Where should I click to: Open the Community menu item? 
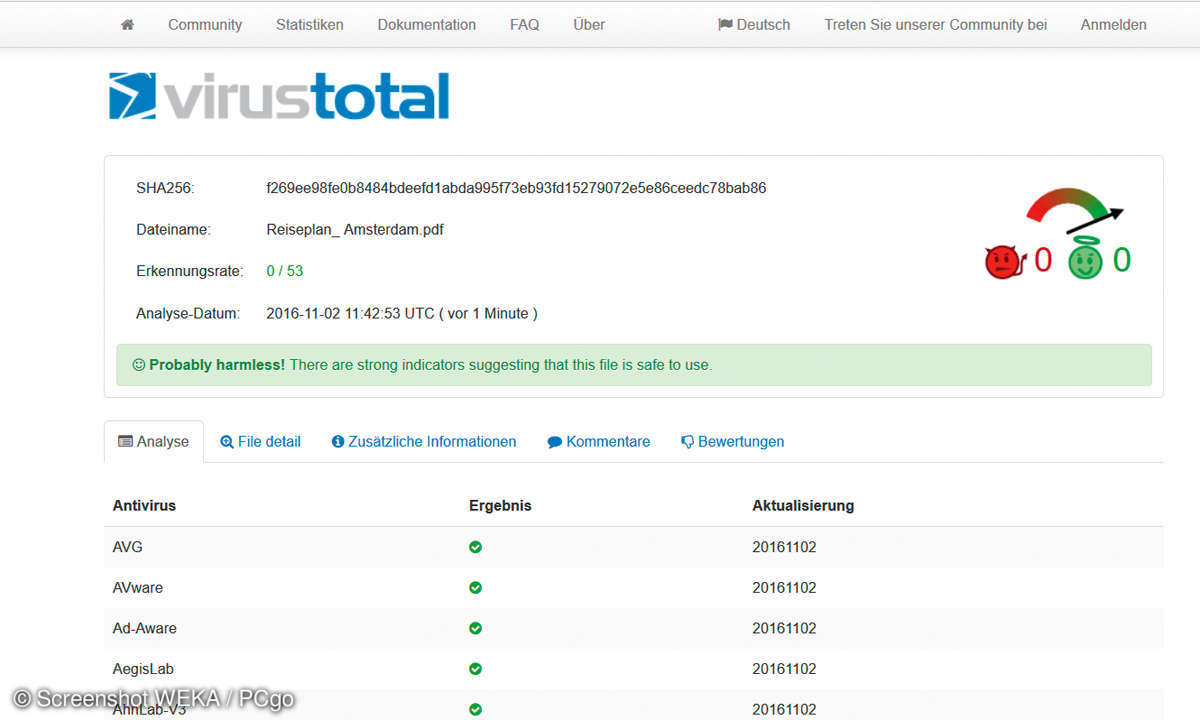pyautogui.click(x=205, y=25)
